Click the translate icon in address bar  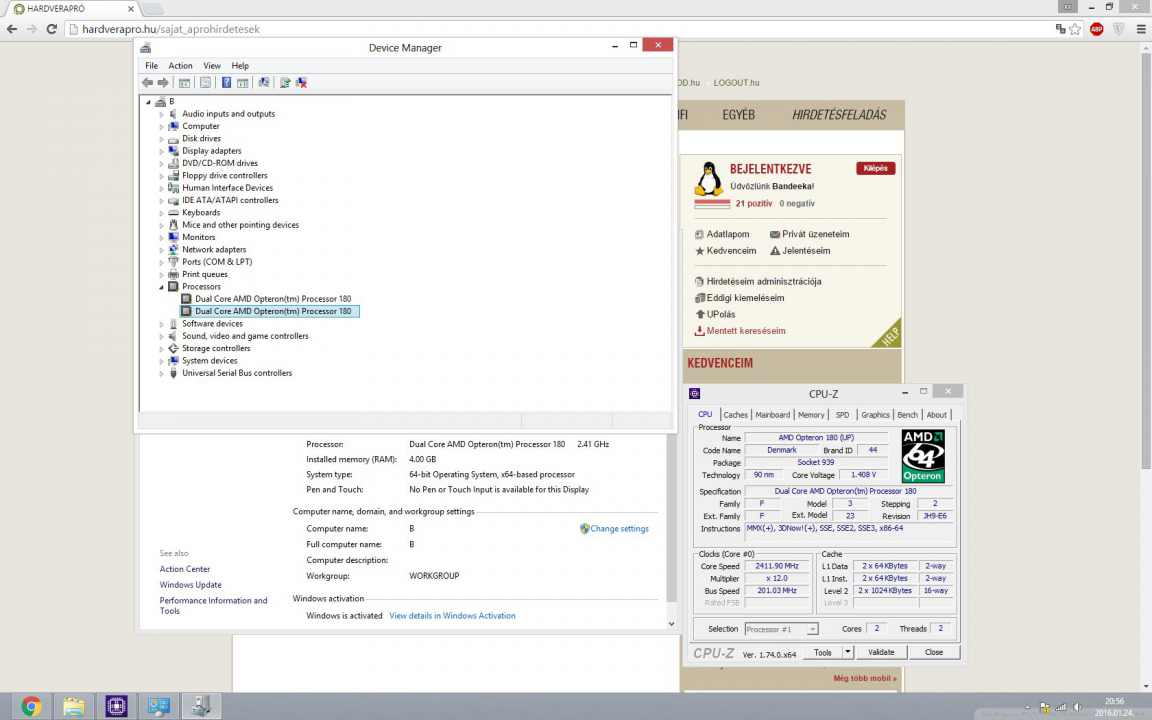(x=1060, y=29)
